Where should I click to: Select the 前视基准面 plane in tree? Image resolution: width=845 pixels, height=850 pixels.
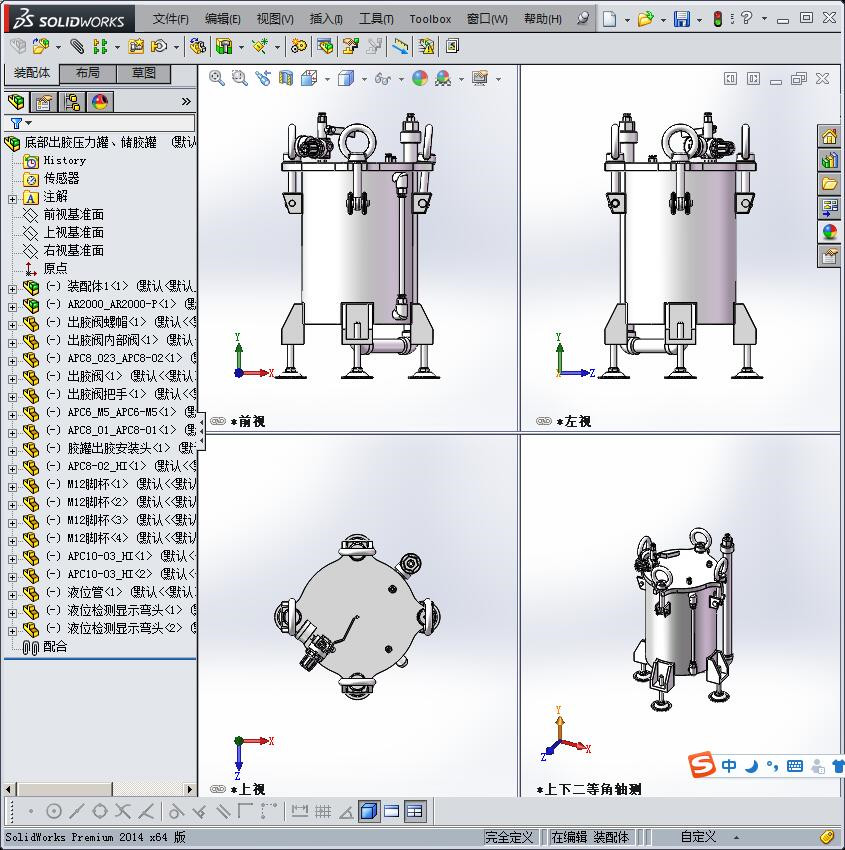(74, 215)
